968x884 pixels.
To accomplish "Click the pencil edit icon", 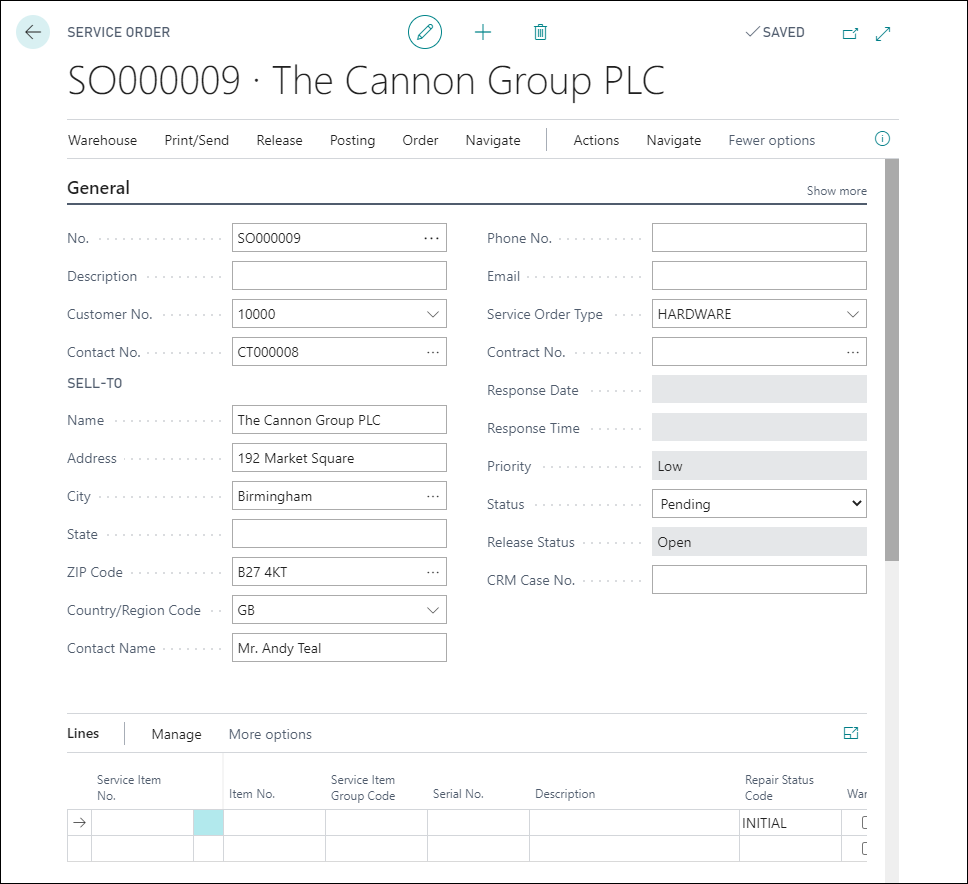I will click(425, 32).
